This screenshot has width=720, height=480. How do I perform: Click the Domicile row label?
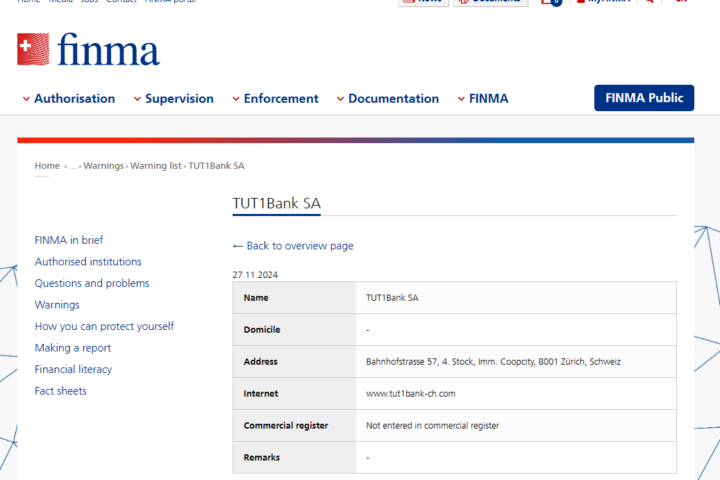click(x=262, y=330)
